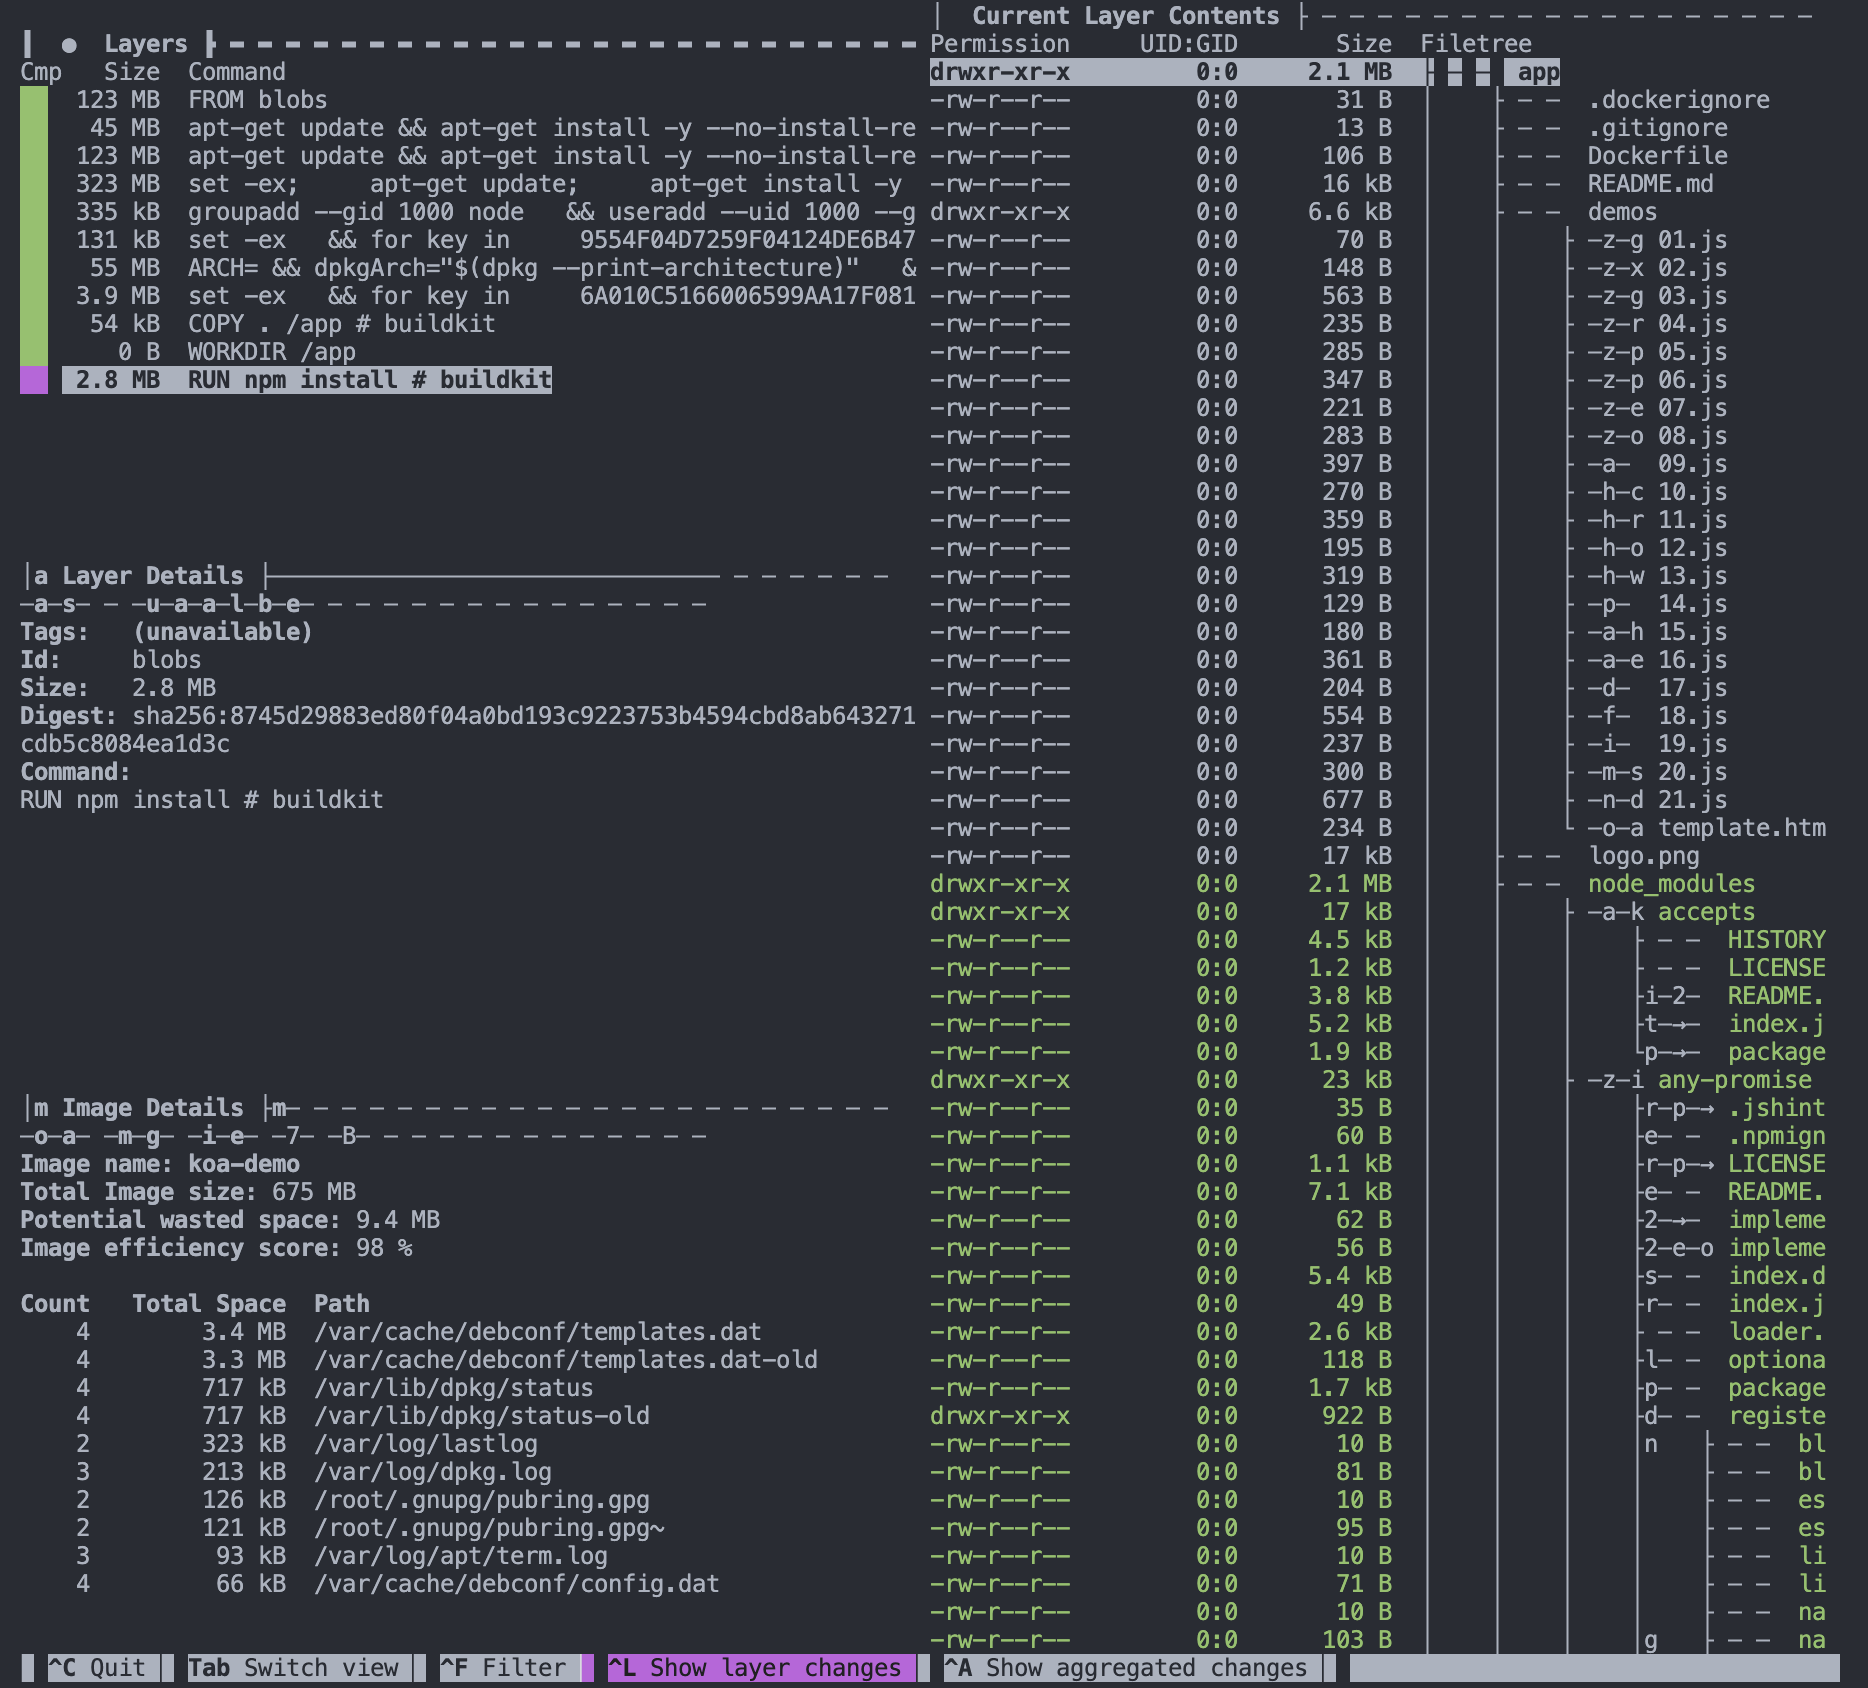
Task: Expand the any-promise folder node
Action: click(1734, 1080)
